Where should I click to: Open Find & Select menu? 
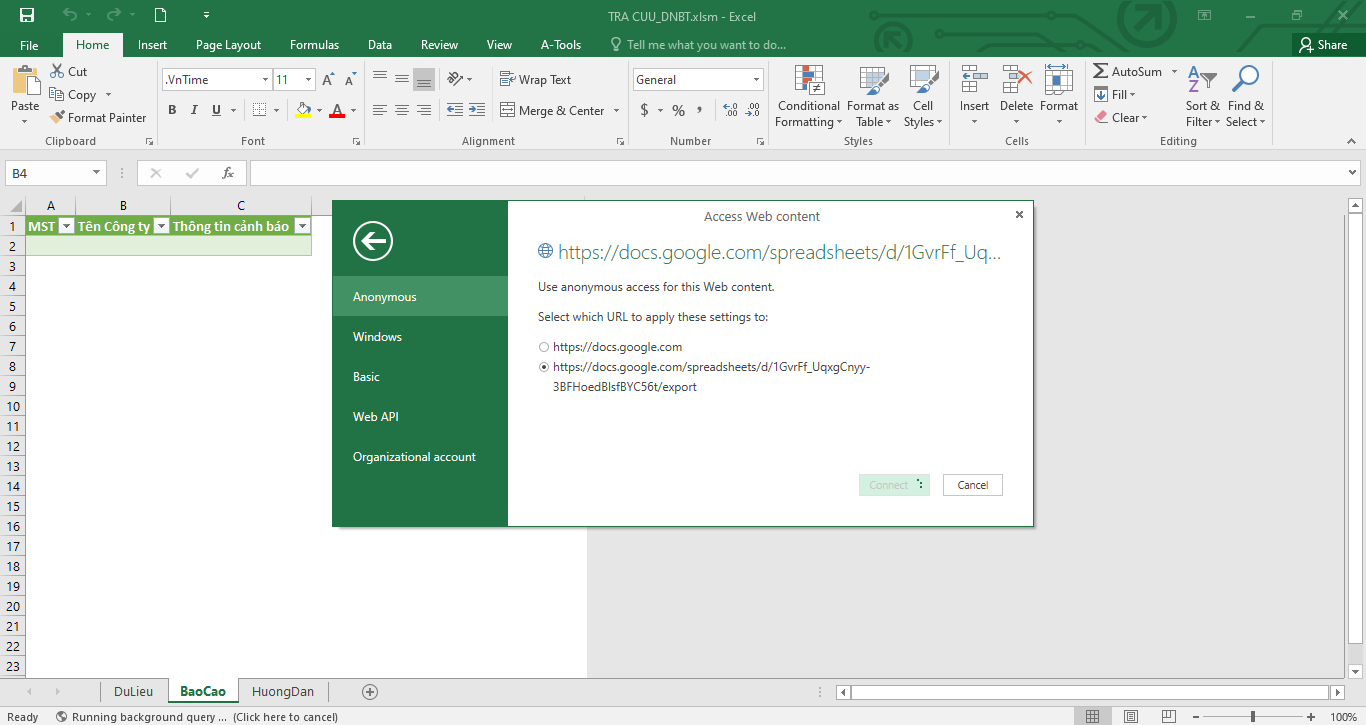tap(1245, 96)
